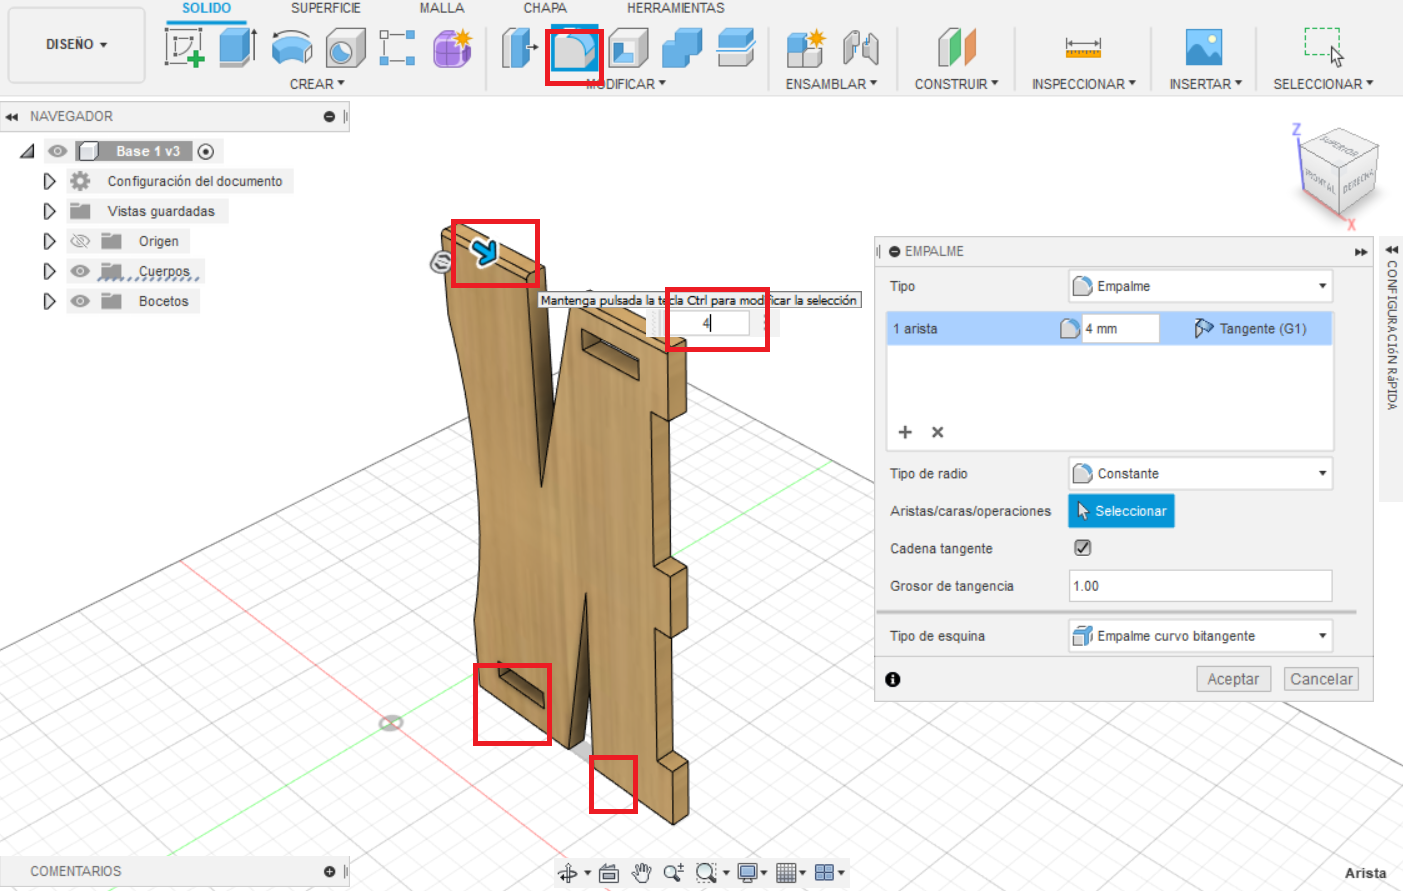This screenshot has height=891, width=1403.
Task: Open the CONSTRUIR menu
Action: click(x=956, y=84)
